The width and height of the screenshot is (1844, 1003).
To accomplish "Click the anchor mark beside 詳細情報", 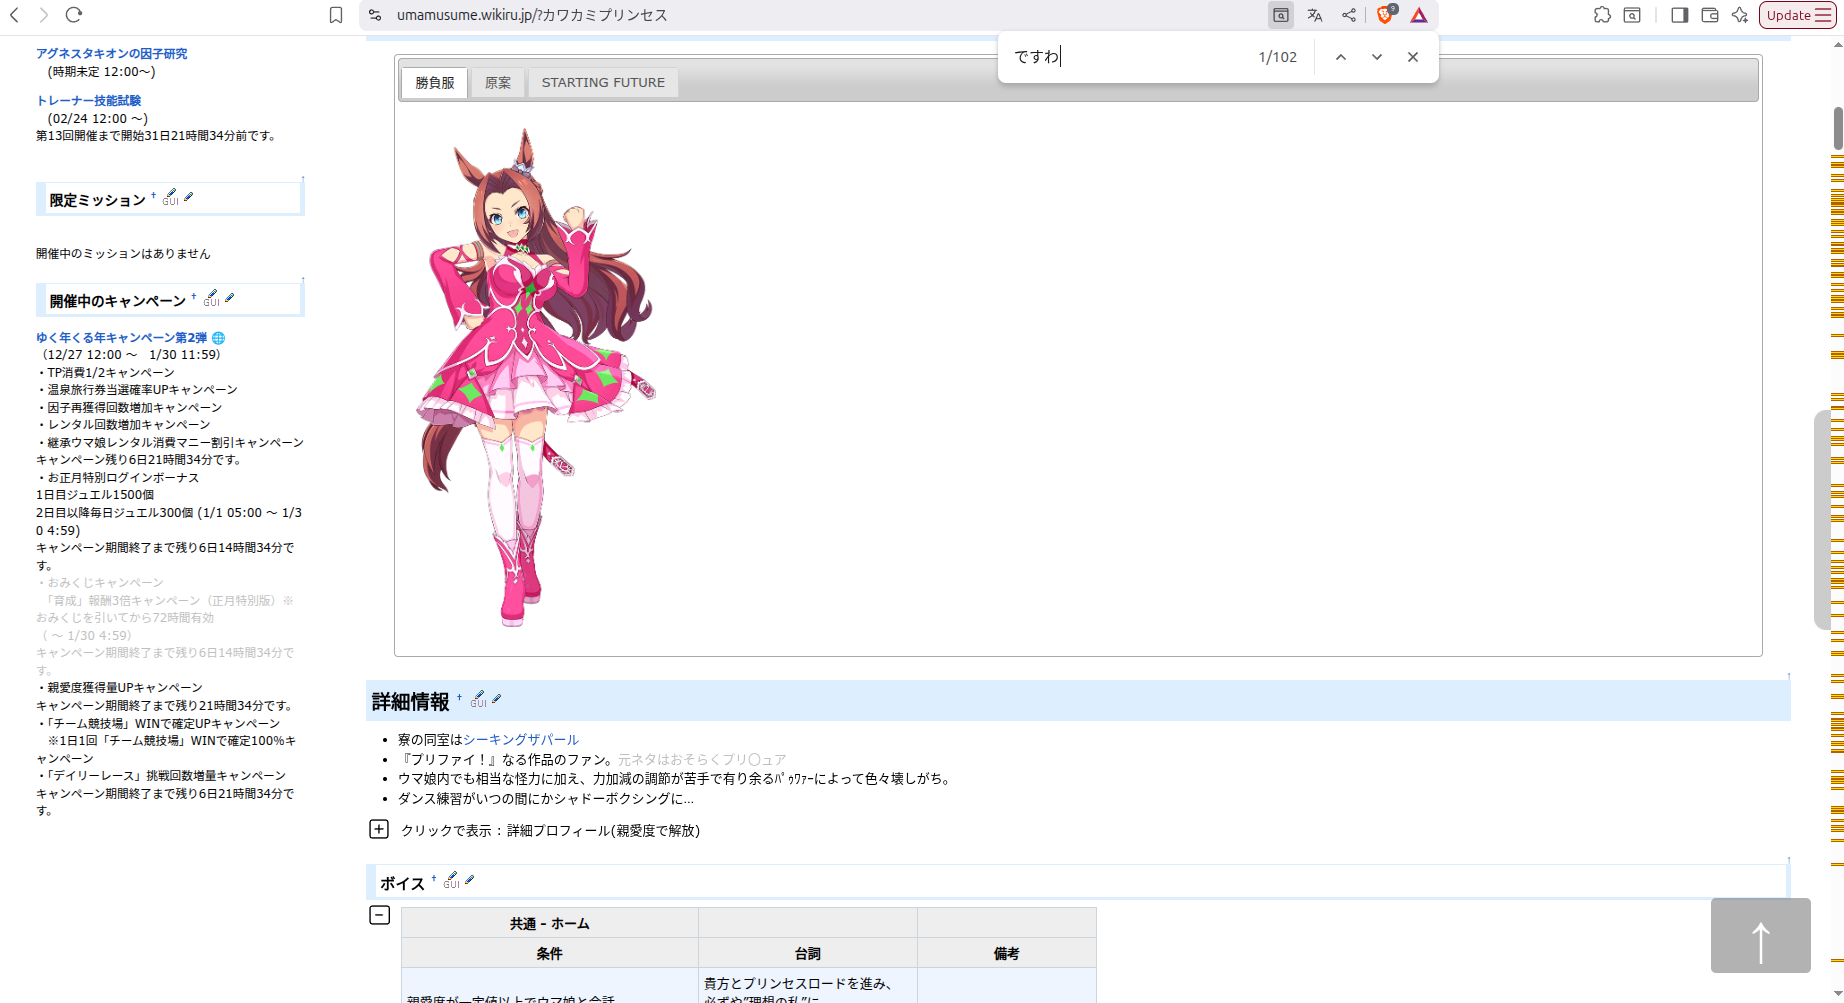I will 459,697.
